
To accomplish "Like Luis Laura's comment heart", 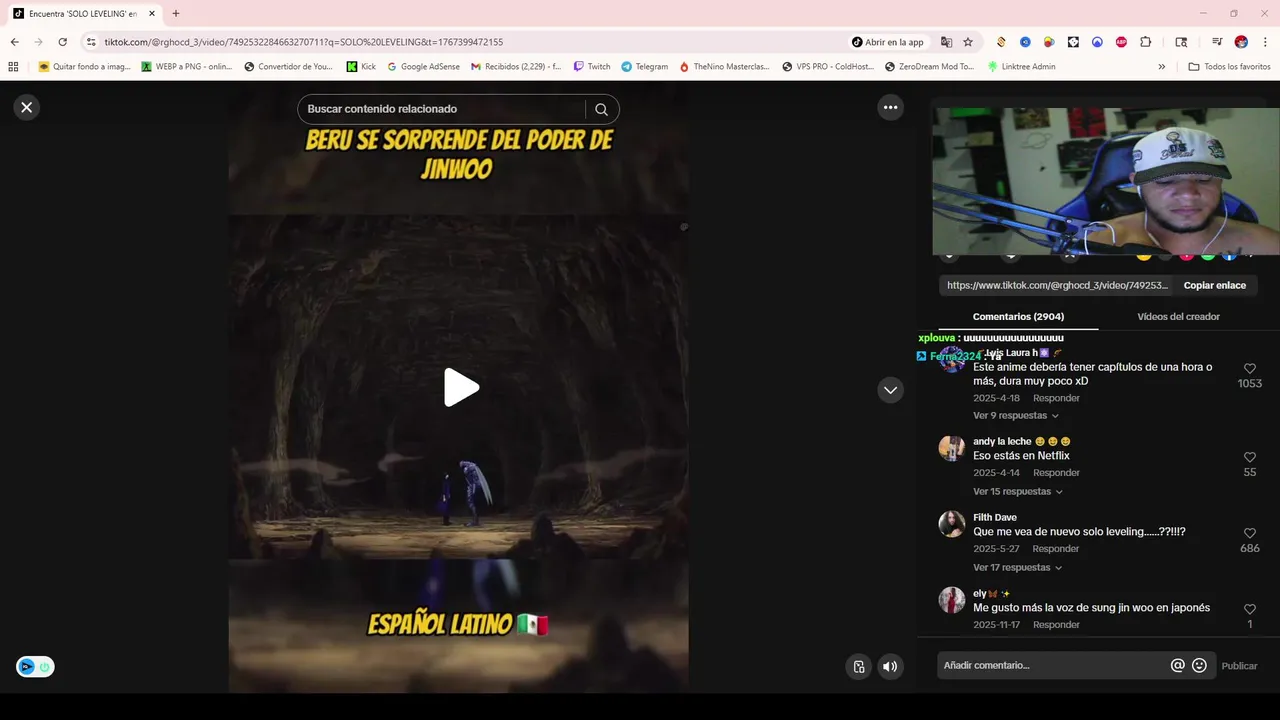I will pos(1249,369).
